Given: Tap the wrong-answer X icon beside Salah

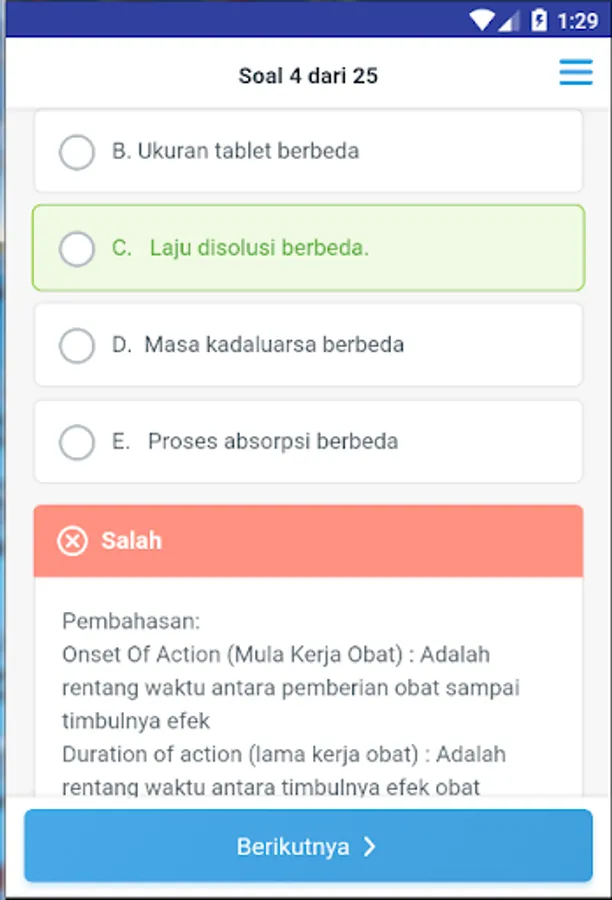Looking at the screenshot, I should (72, 541).
